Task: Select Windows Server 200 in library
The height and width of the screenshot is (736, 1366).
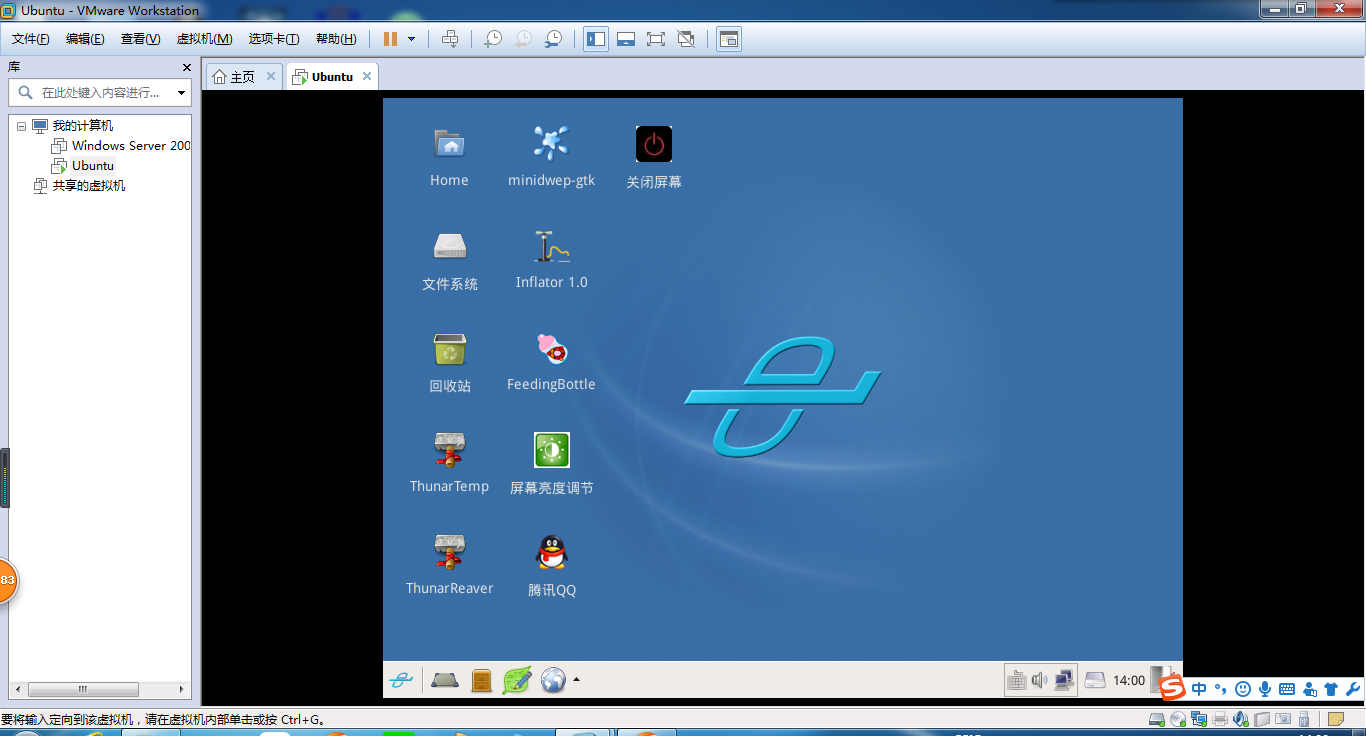Action: click(x=121, y=146)
